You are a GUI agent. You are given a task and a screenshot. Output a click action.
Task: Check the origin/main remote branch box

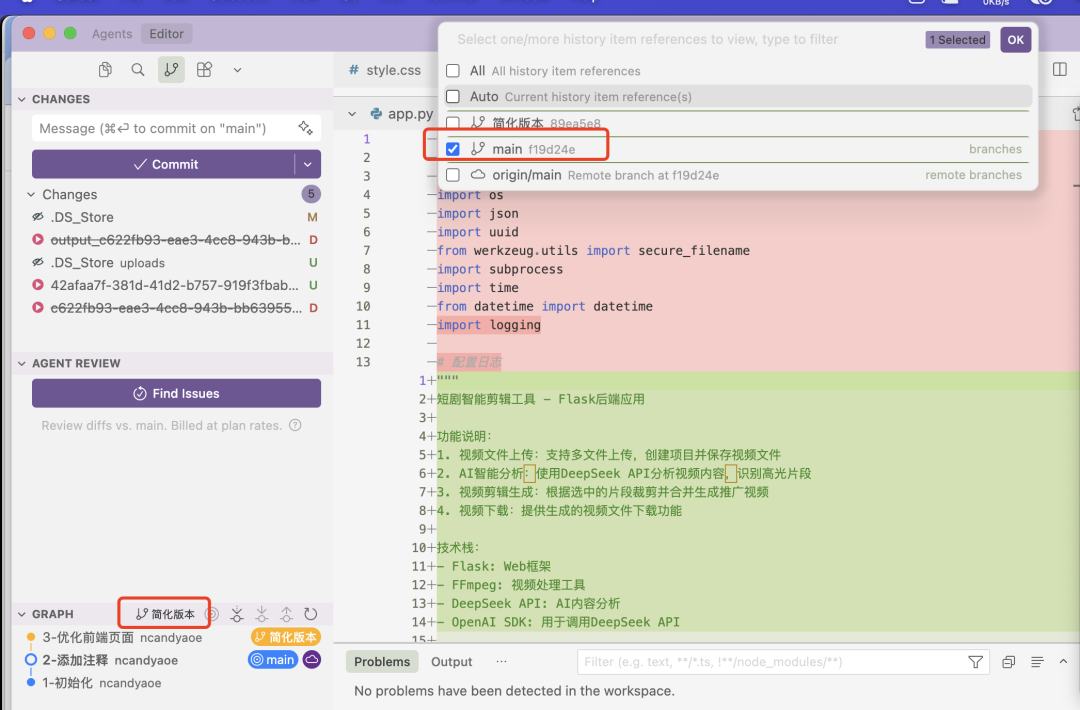pyautogui.click(x=453, y=175)
